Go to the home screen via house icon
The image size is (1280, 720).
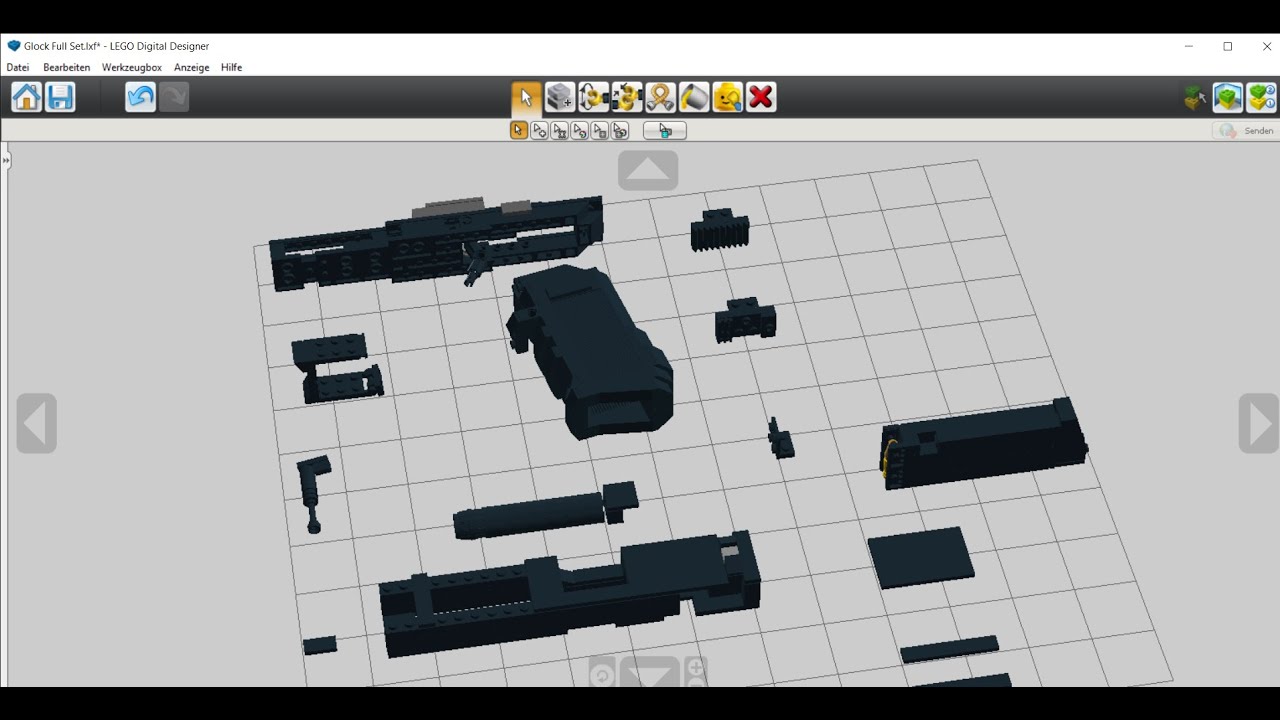pyautogui.click(x=27, y=97)
